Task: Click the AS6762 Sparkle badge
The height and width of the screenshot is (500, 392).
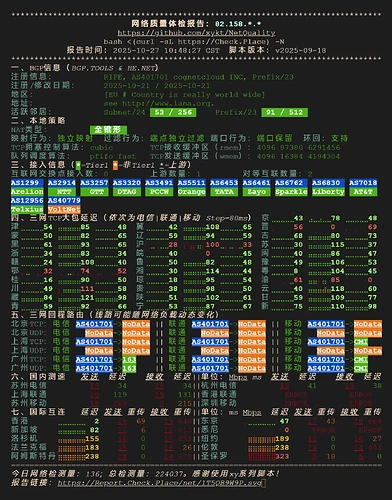Action: pyautogui.click(x=291, y=187)
